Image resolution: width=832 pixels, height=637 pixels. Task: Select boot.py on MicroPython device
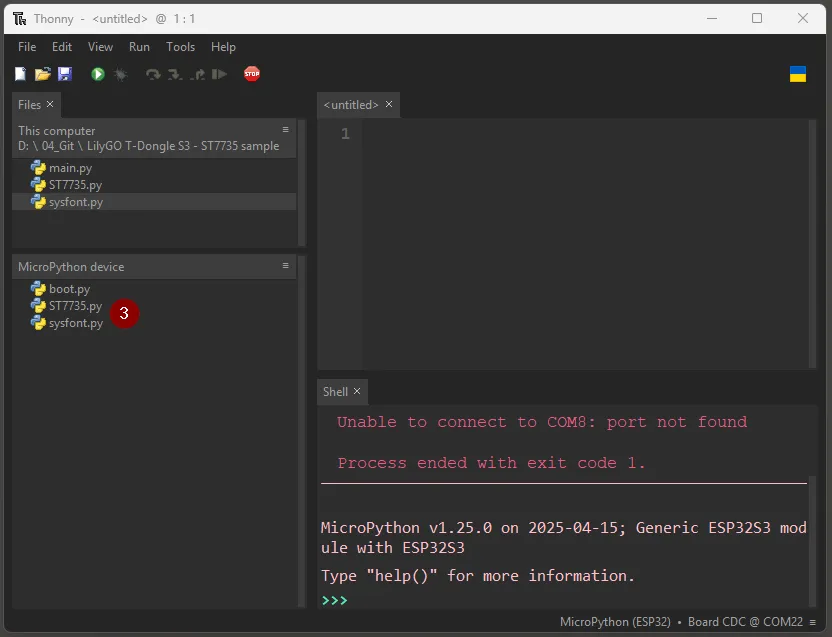pos(69,289)
